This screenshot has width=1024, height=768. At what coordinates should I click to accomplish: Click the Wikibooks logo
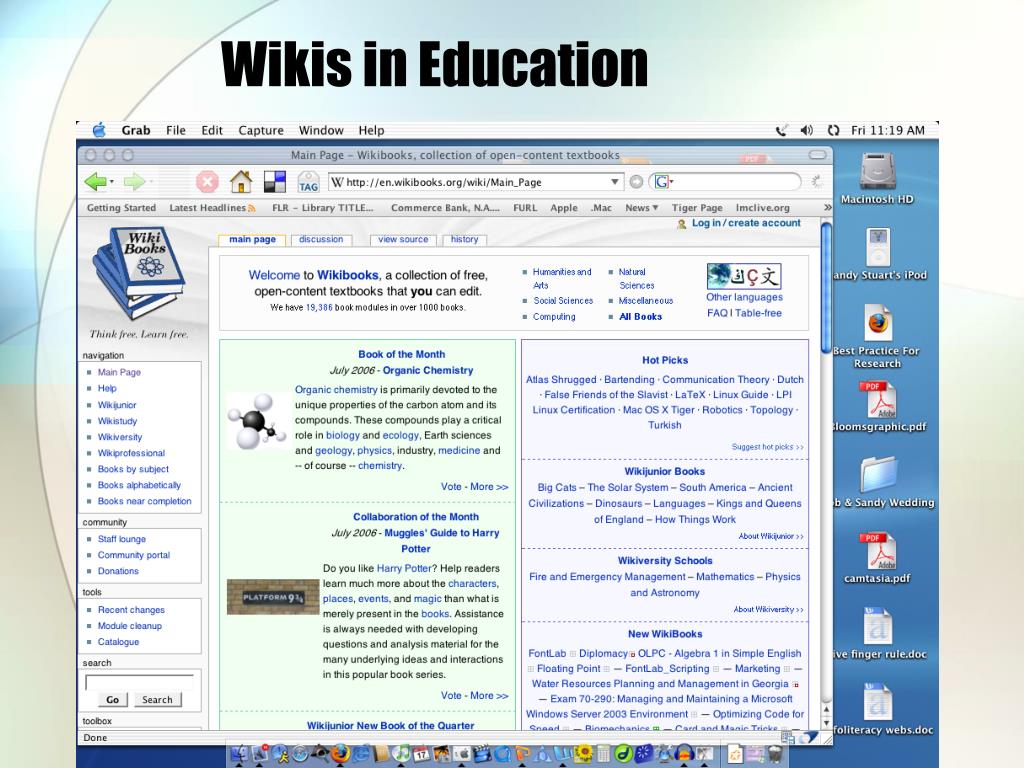tap(138, 272)
